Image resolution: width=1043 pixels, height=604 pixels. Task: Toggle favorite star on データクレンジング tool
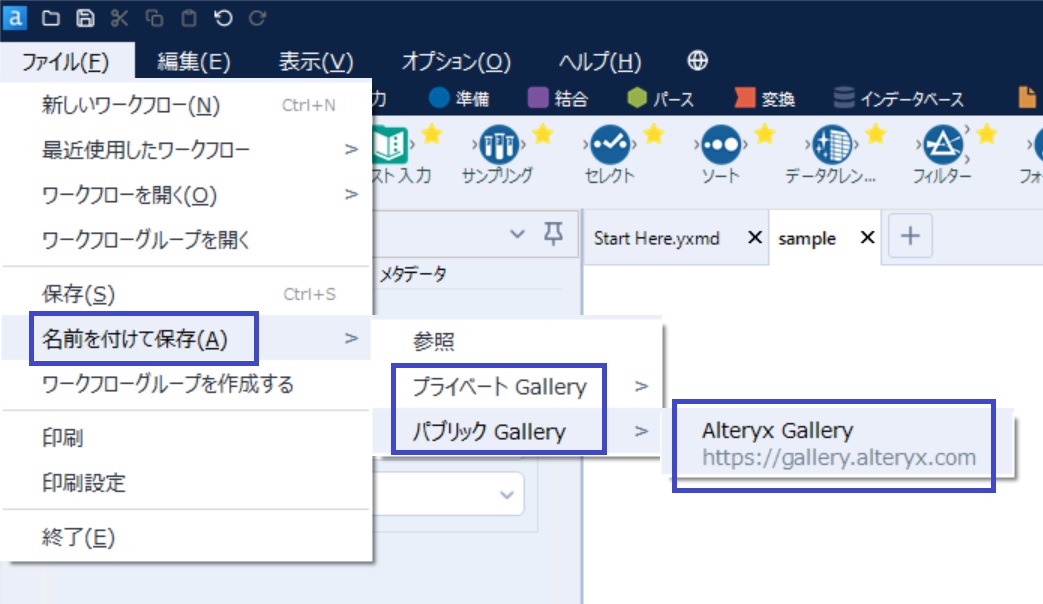[876, 134]
